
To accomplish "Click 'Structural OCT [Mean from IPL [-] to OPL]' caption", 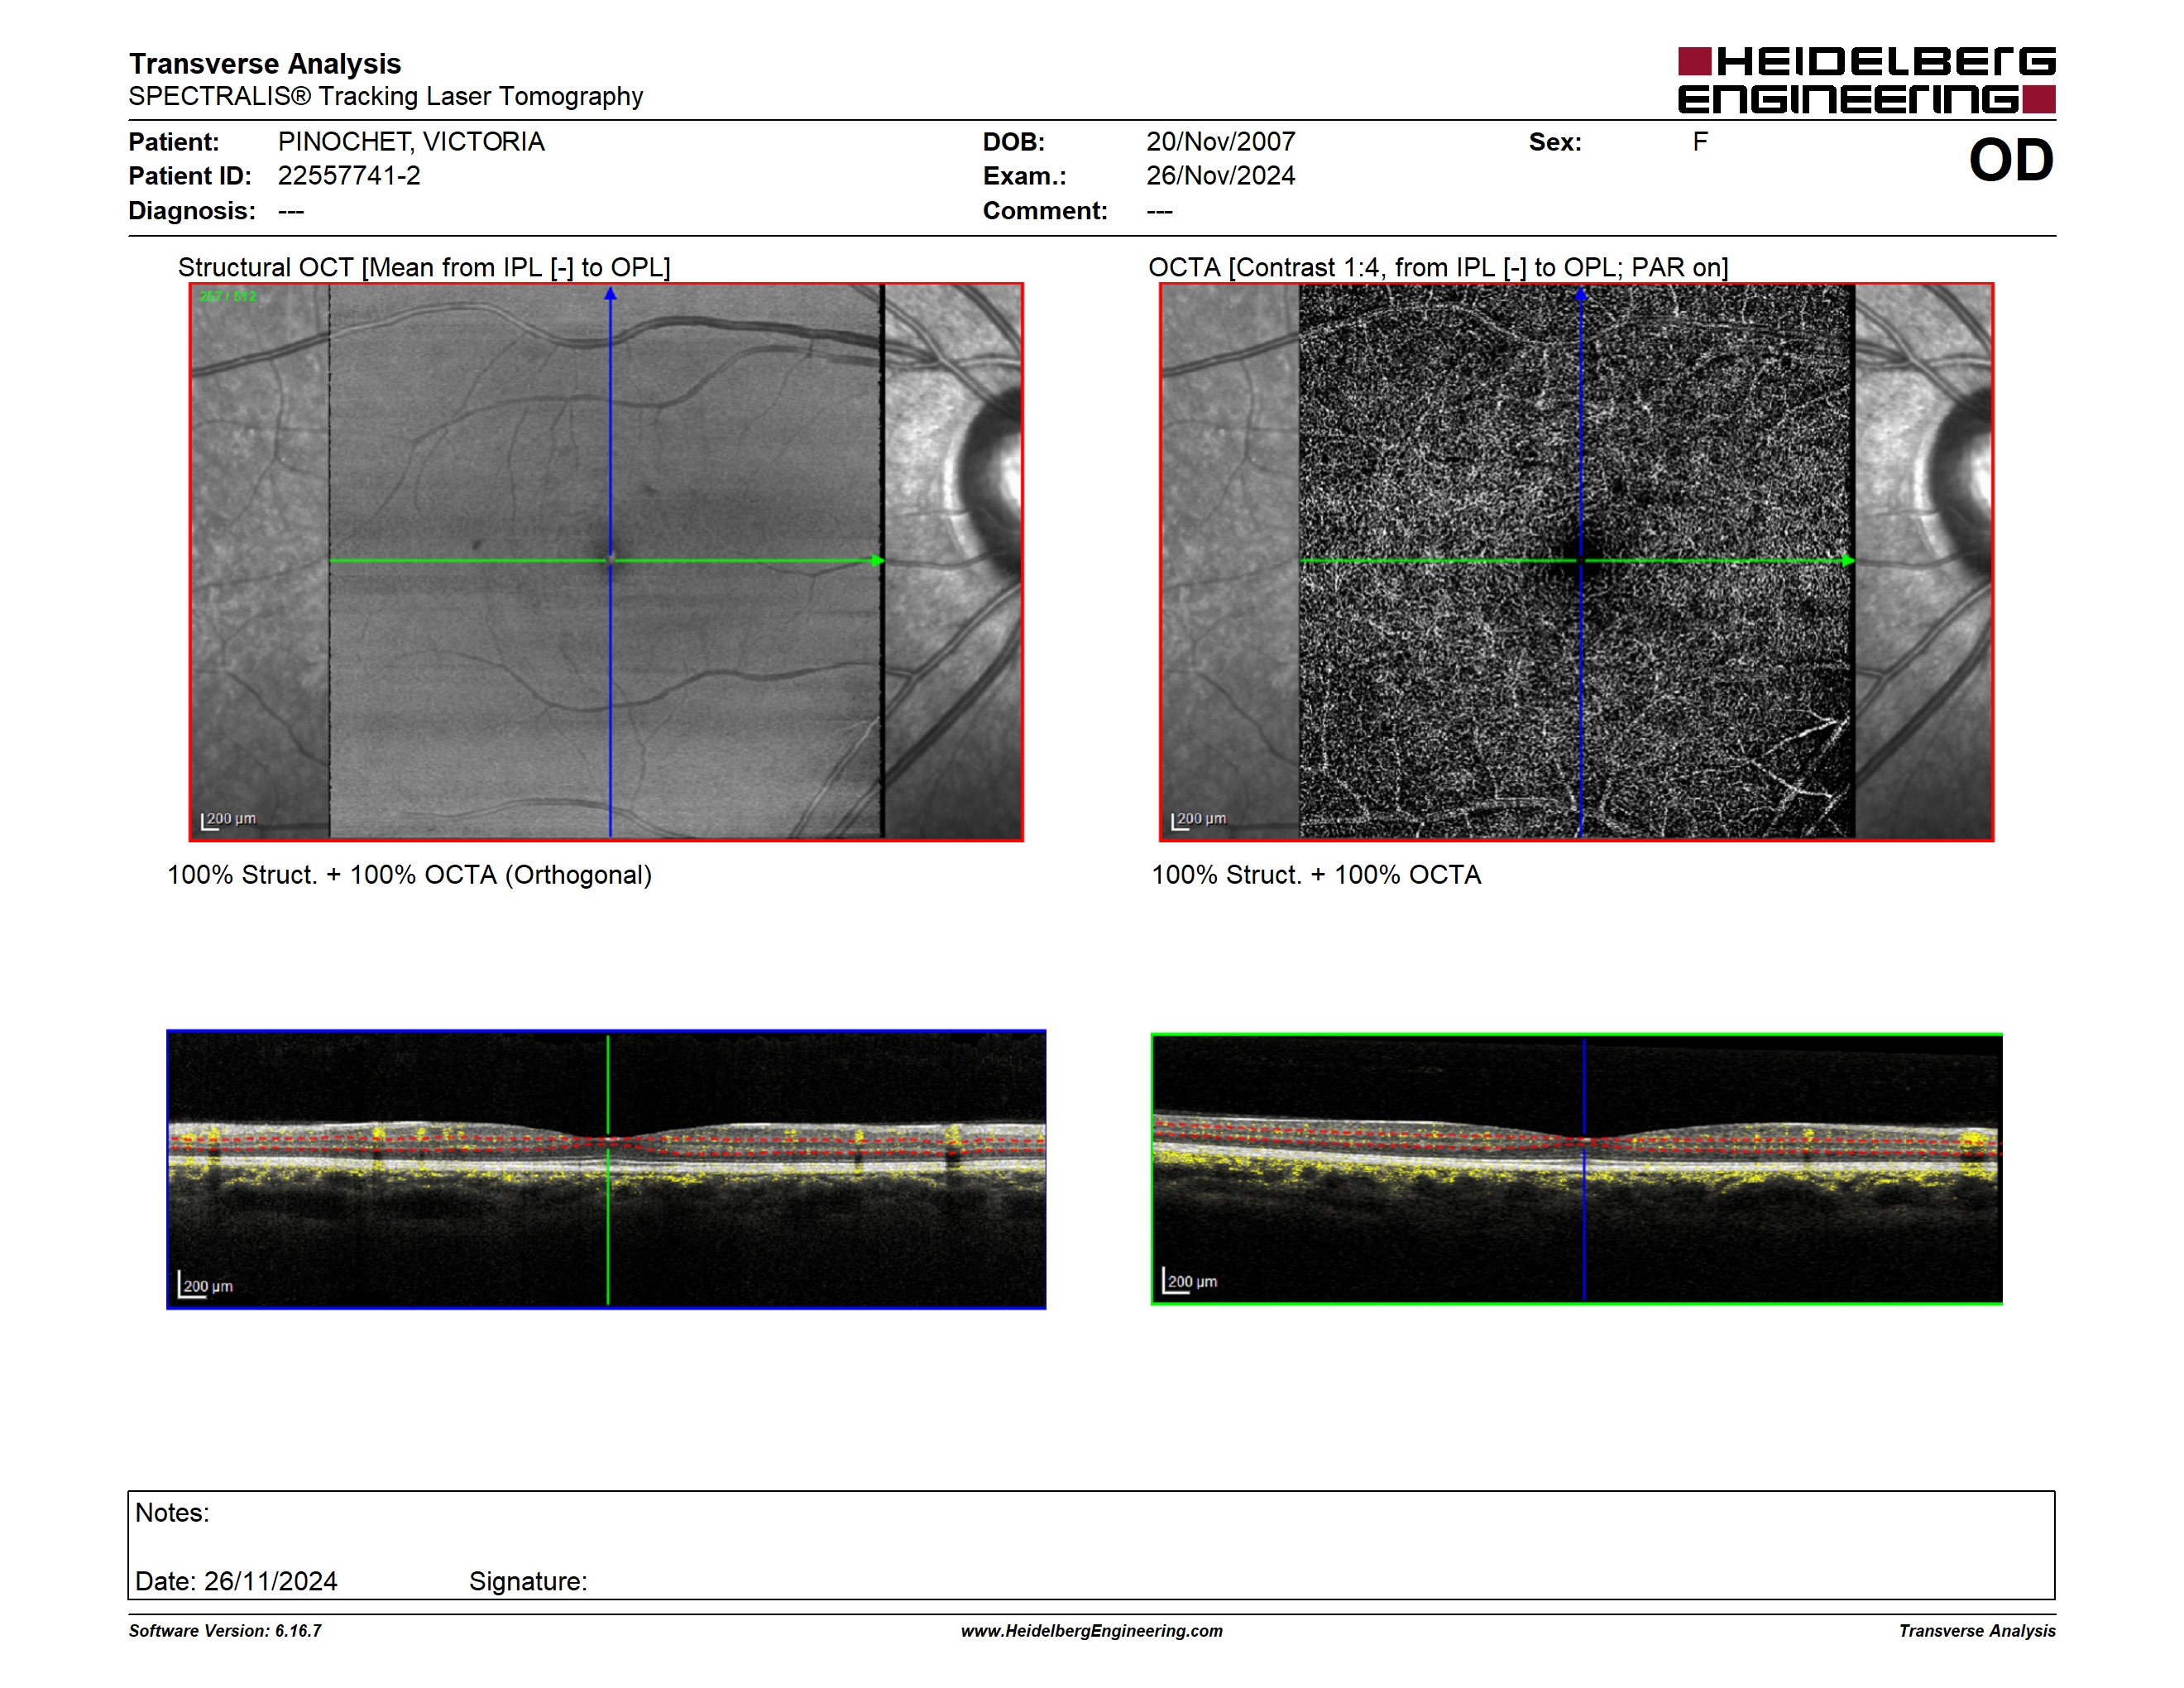I will 424,268.
